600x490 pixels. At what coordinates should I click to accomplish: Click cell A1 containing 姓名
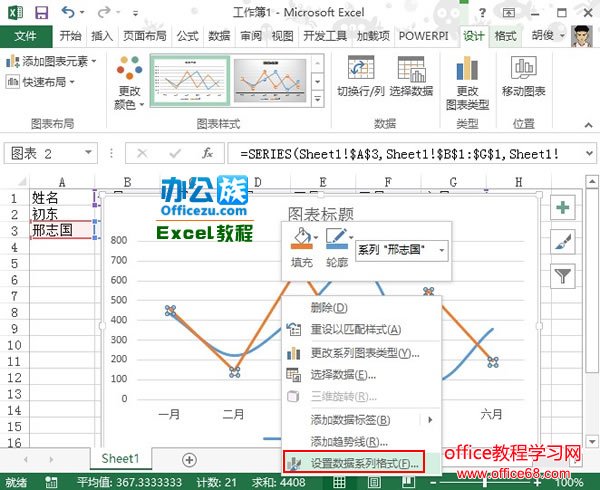click(x=62, y=198)
